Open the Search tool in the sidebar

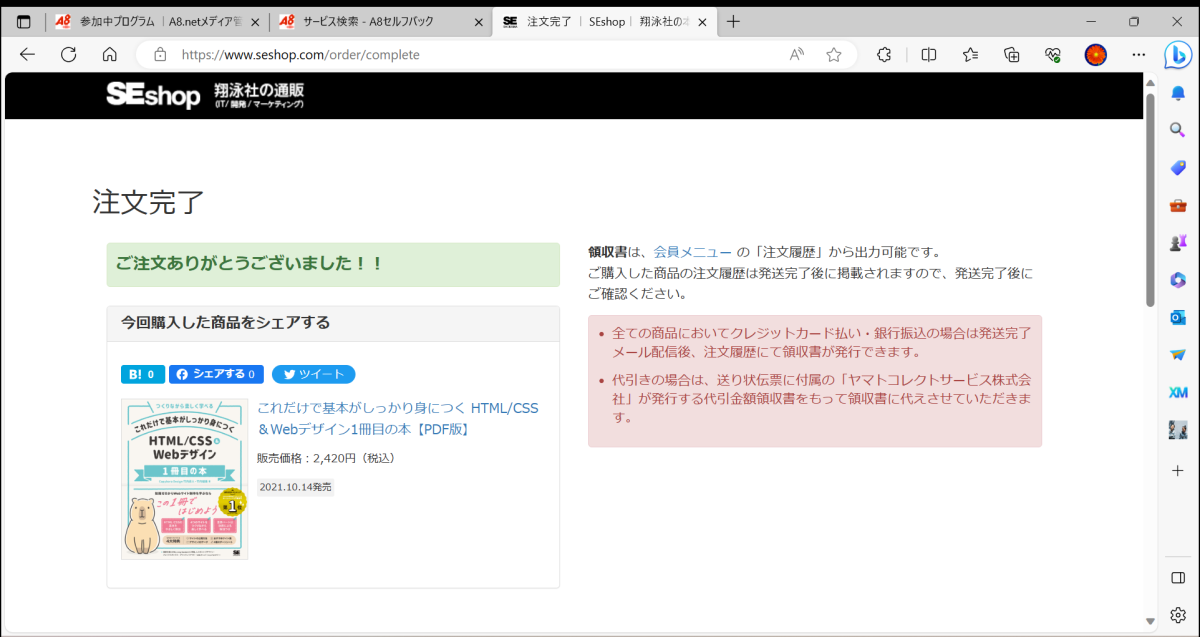pos(1177,130)
